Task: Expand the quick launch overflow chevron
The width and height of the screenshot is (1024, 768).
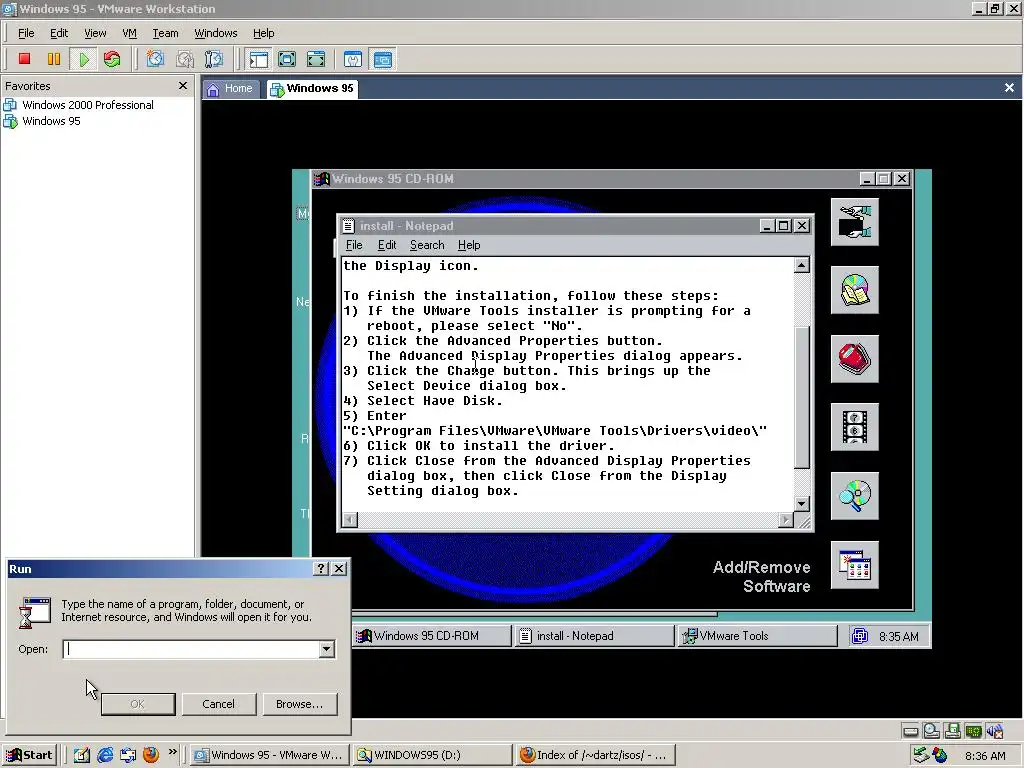Action: [172, 752]
